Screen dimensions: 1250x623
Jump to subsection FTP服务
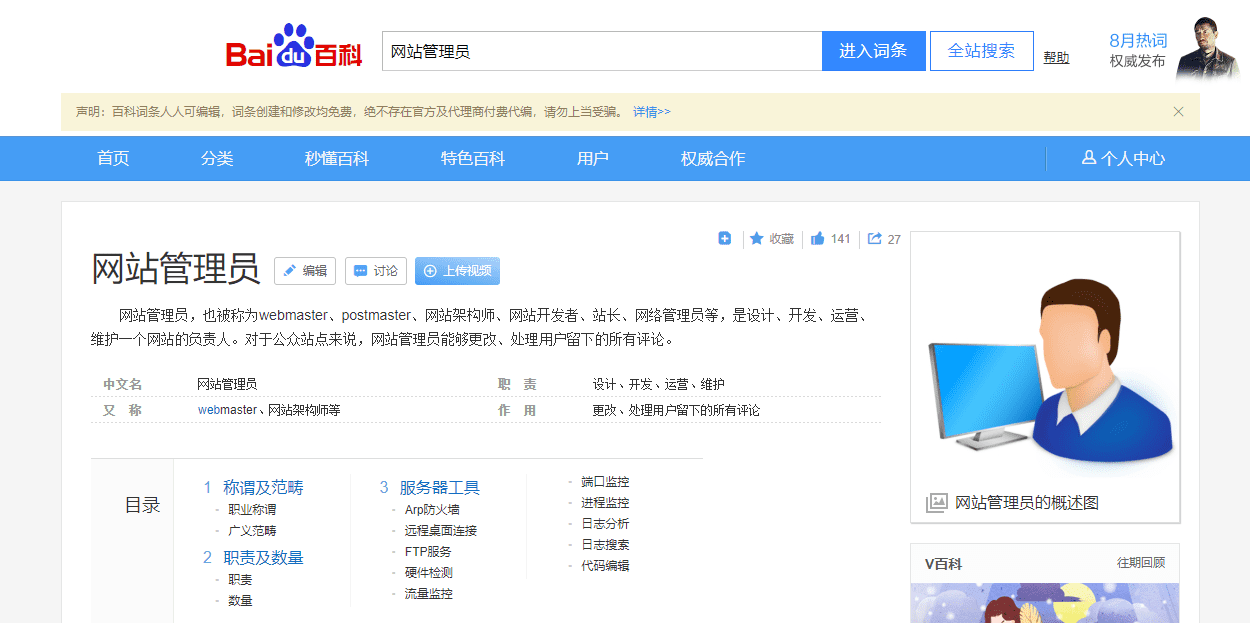click(428, 552)
